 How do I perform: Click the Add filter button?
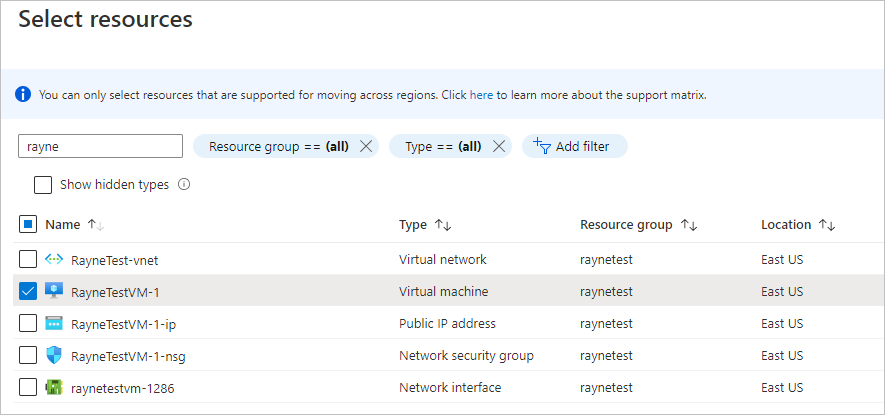click(574, 146)
